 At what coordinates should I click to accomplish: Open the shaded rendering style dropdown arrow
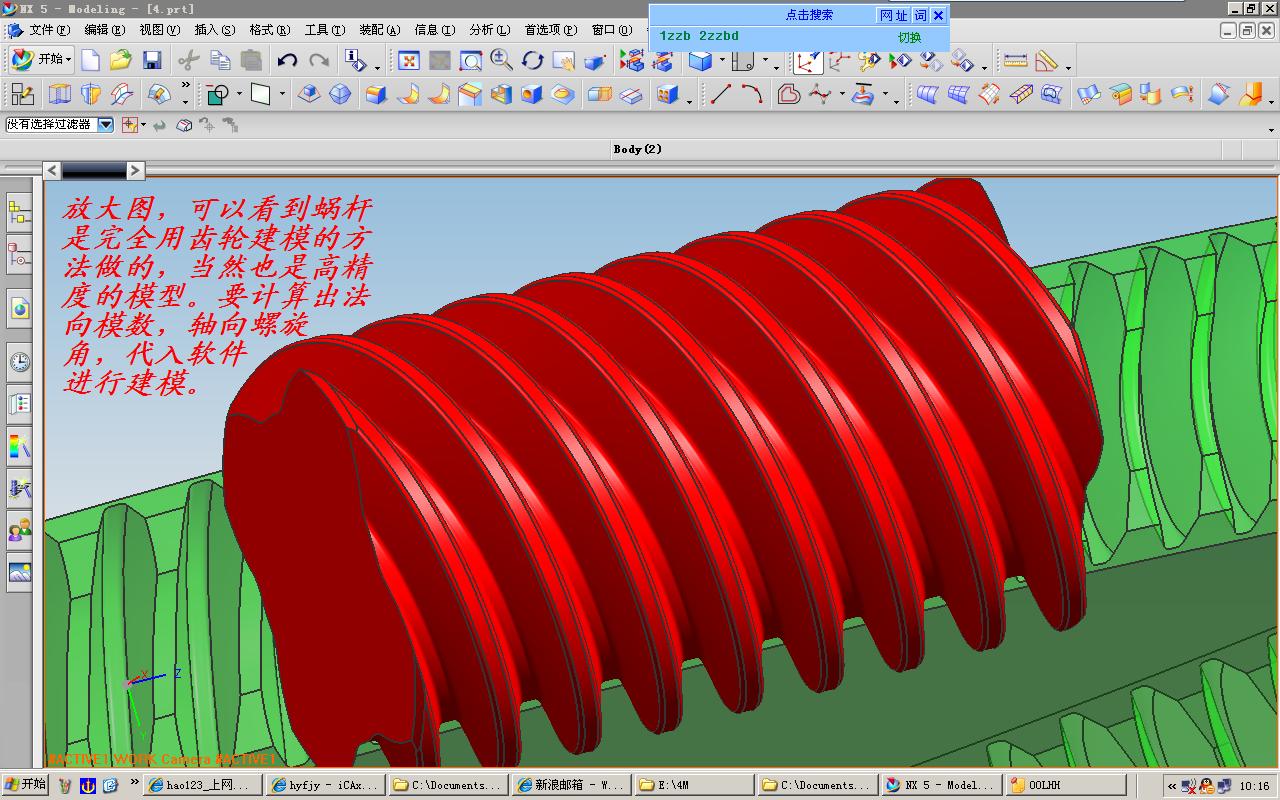(x=721, y=61)
